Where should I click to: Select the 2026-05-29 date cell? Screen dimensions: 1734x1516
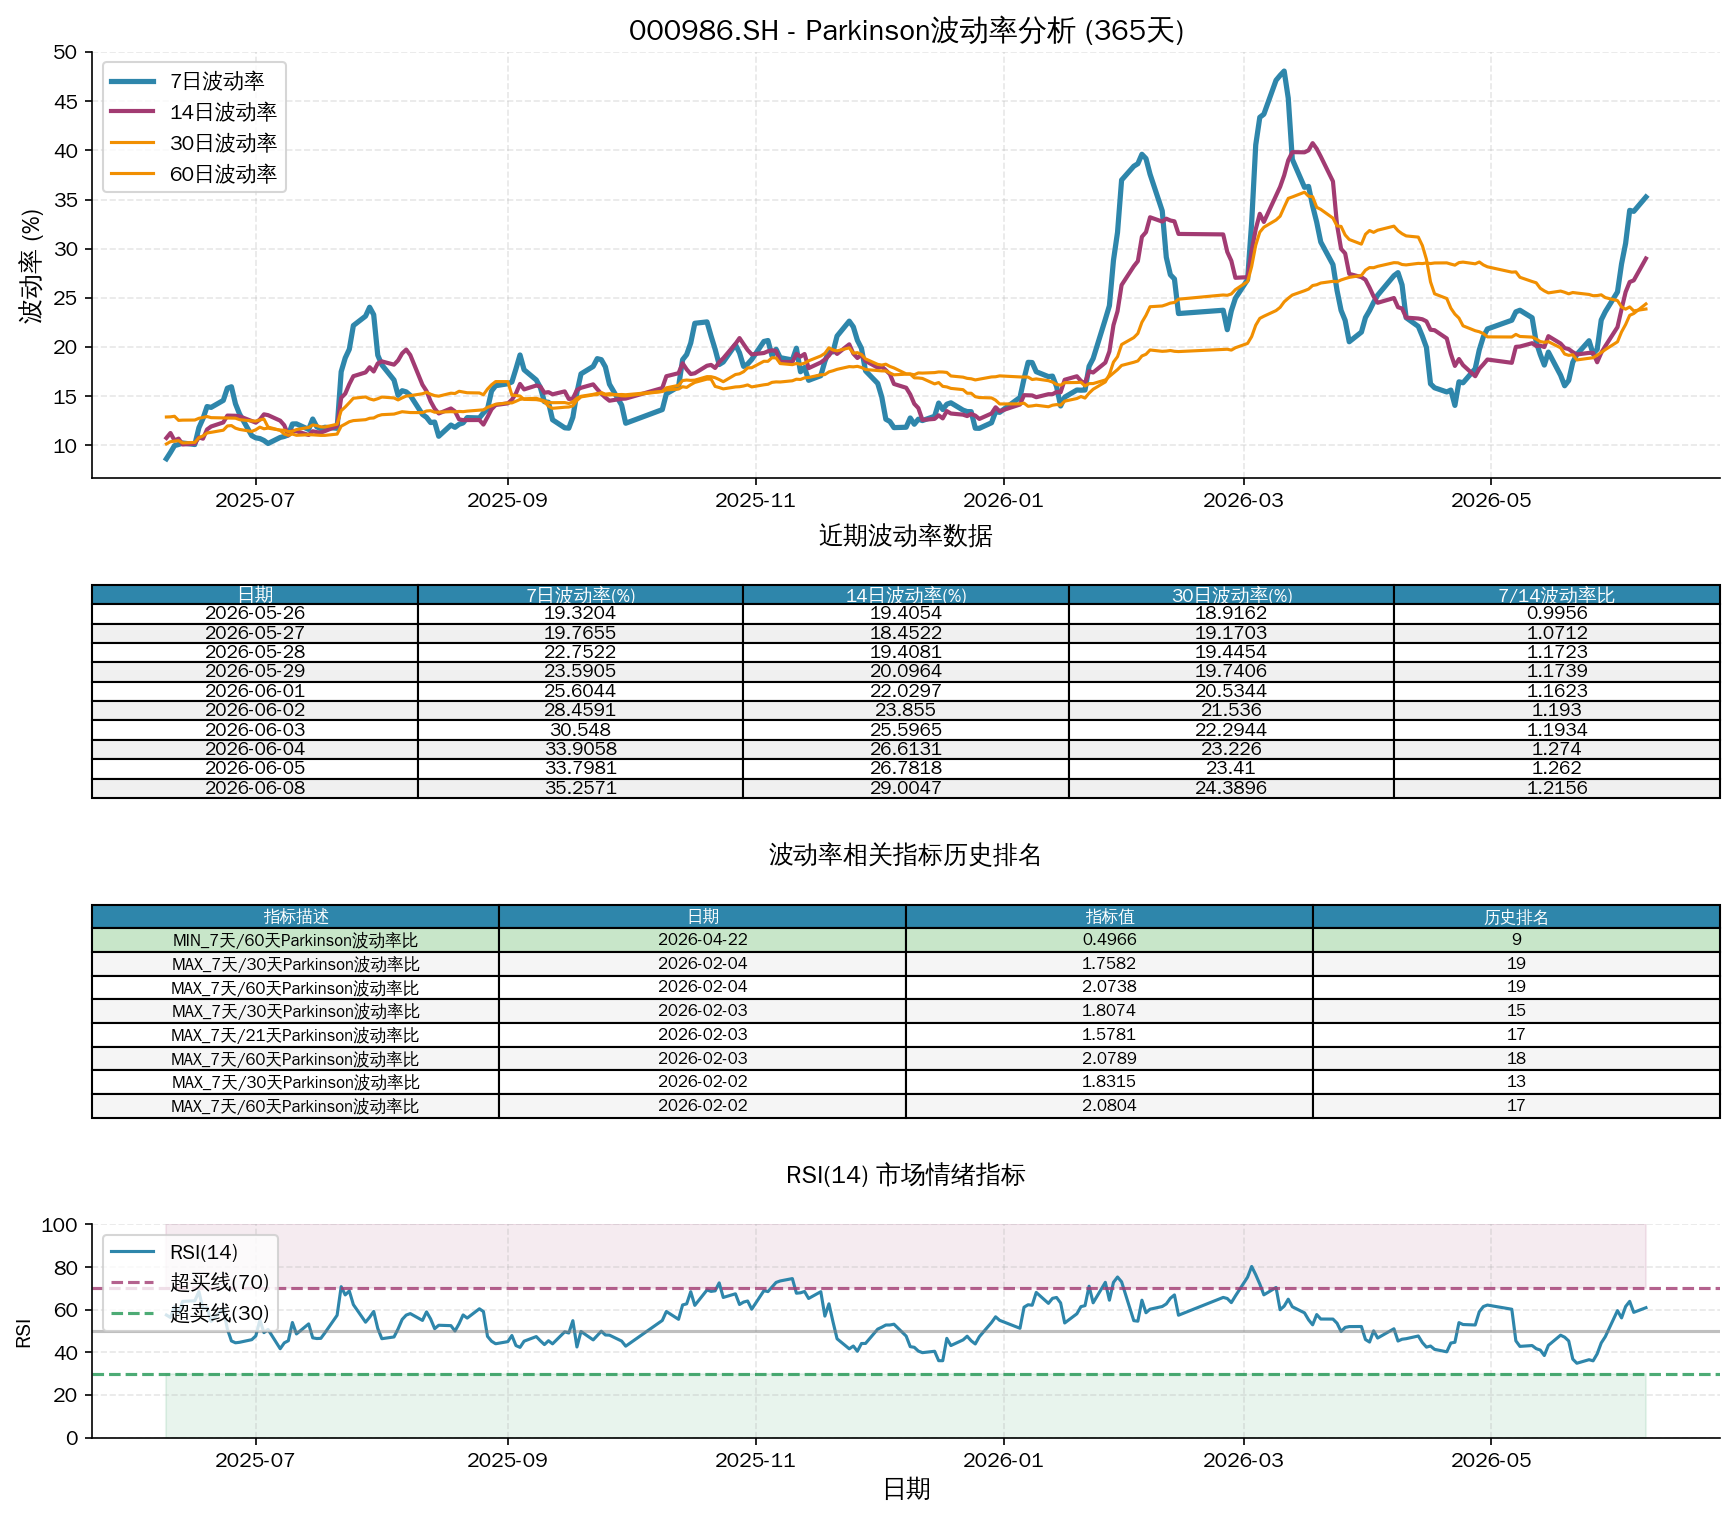[x=255, y=671]
